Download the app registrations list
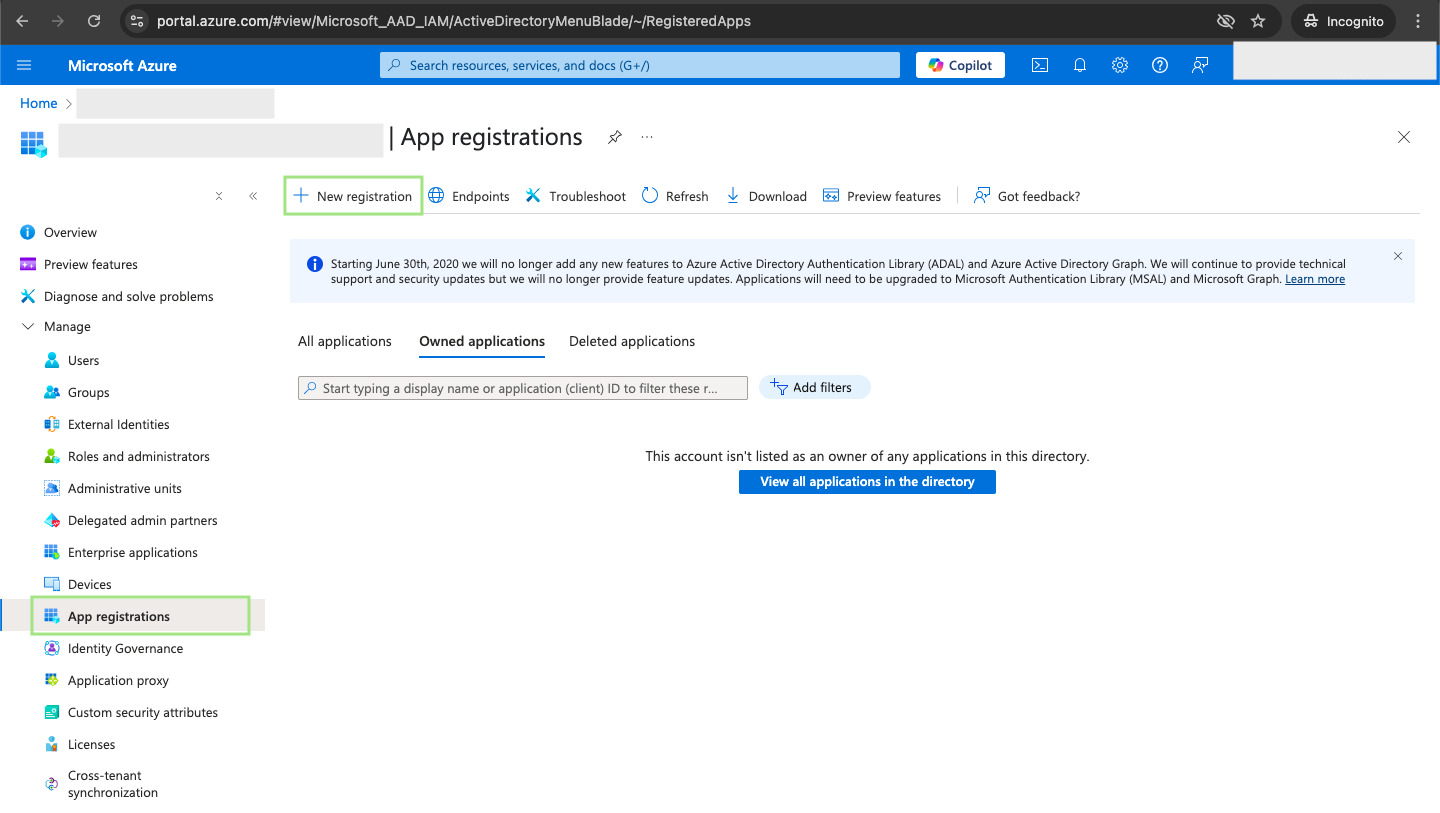The image size is (1440, 813). click(x=766, y=196)
